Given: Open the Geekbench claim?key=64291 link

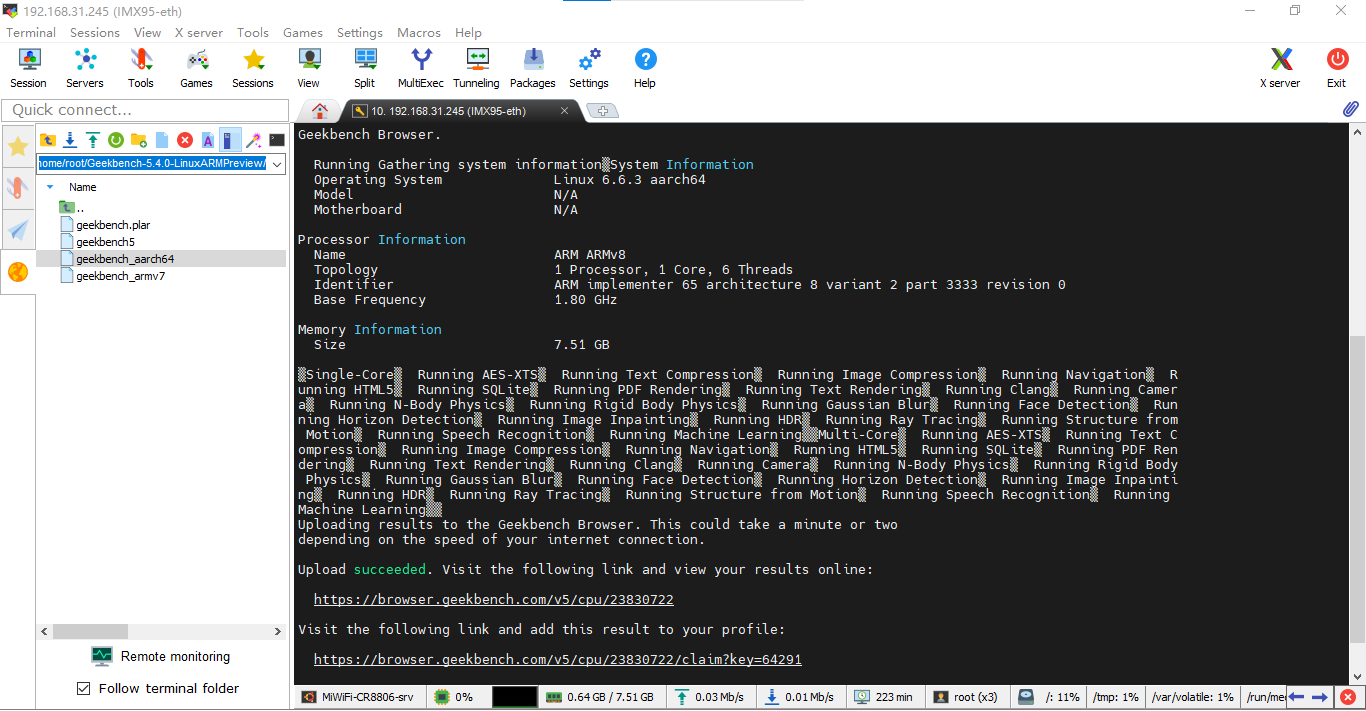Looking at the screenshot, I should (558, 660).
